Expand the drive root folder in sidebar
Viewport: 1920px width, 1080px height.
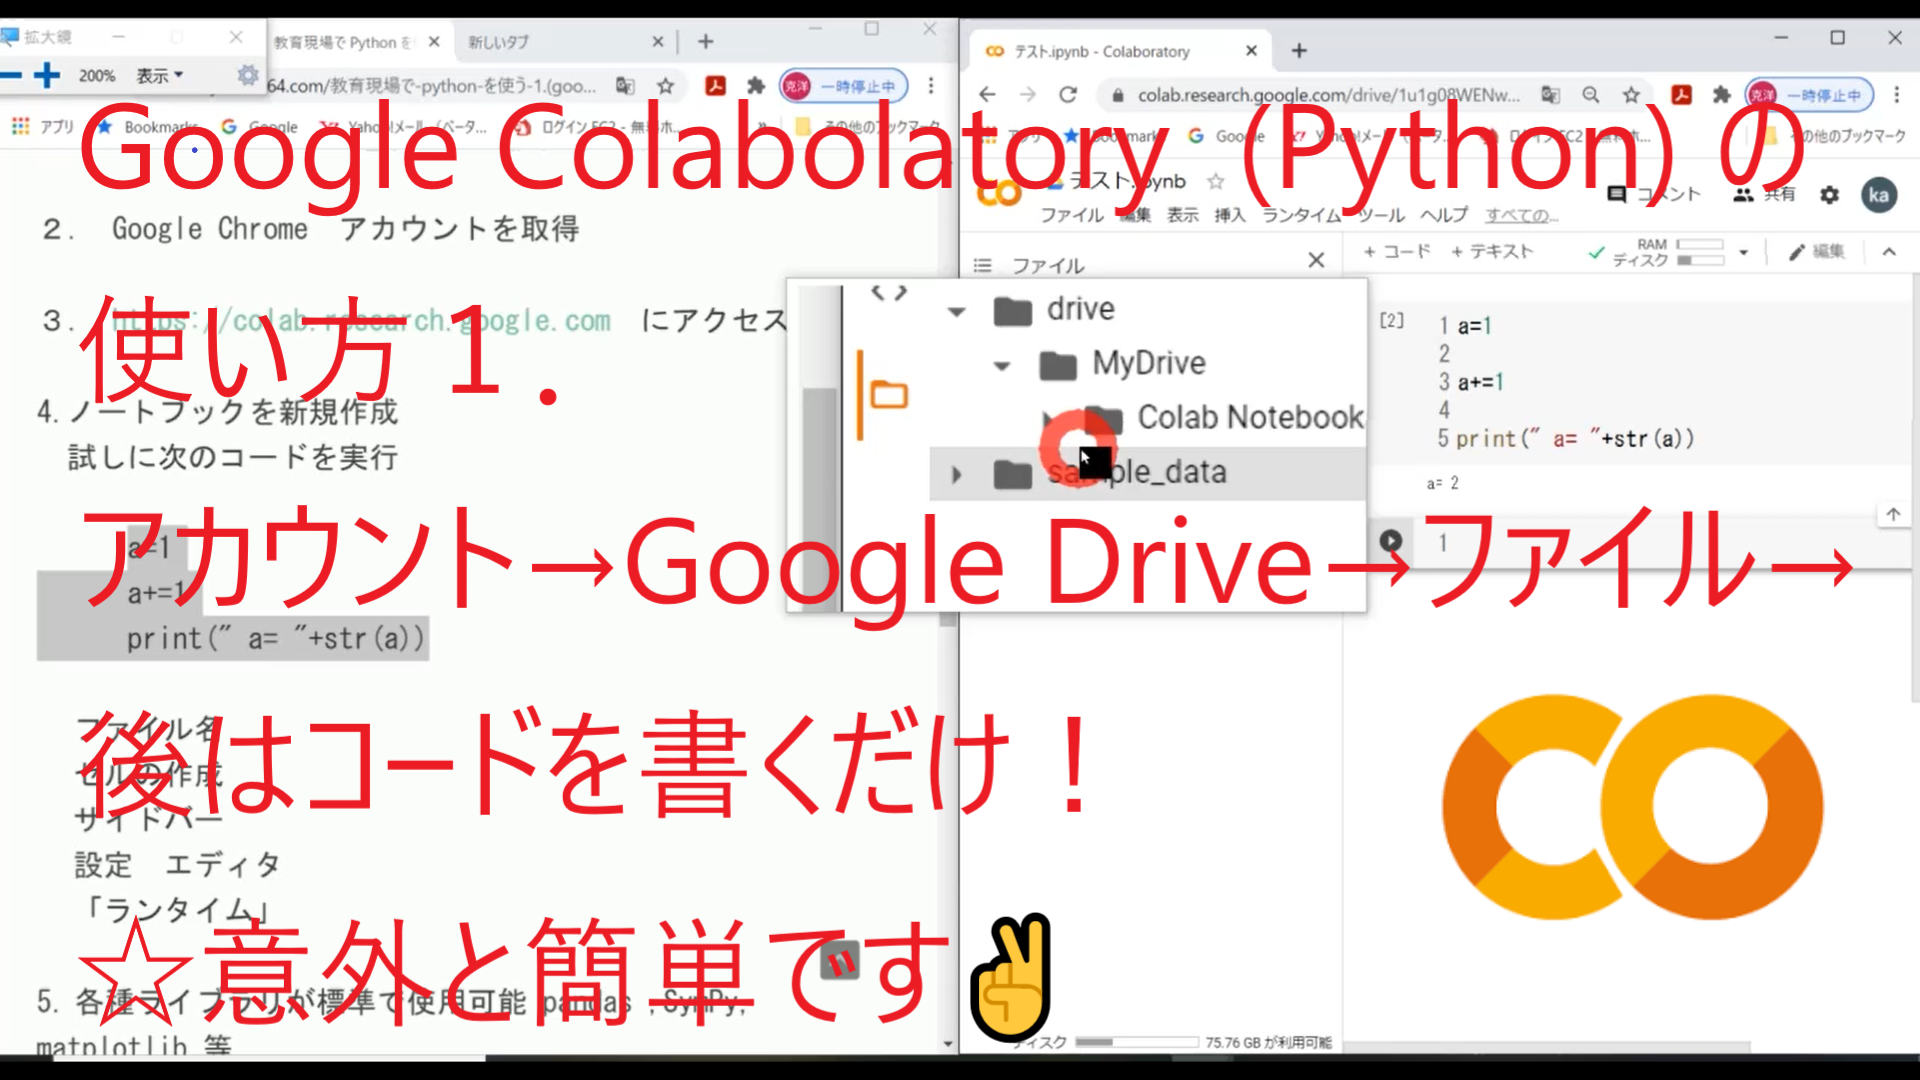(959, 309)
